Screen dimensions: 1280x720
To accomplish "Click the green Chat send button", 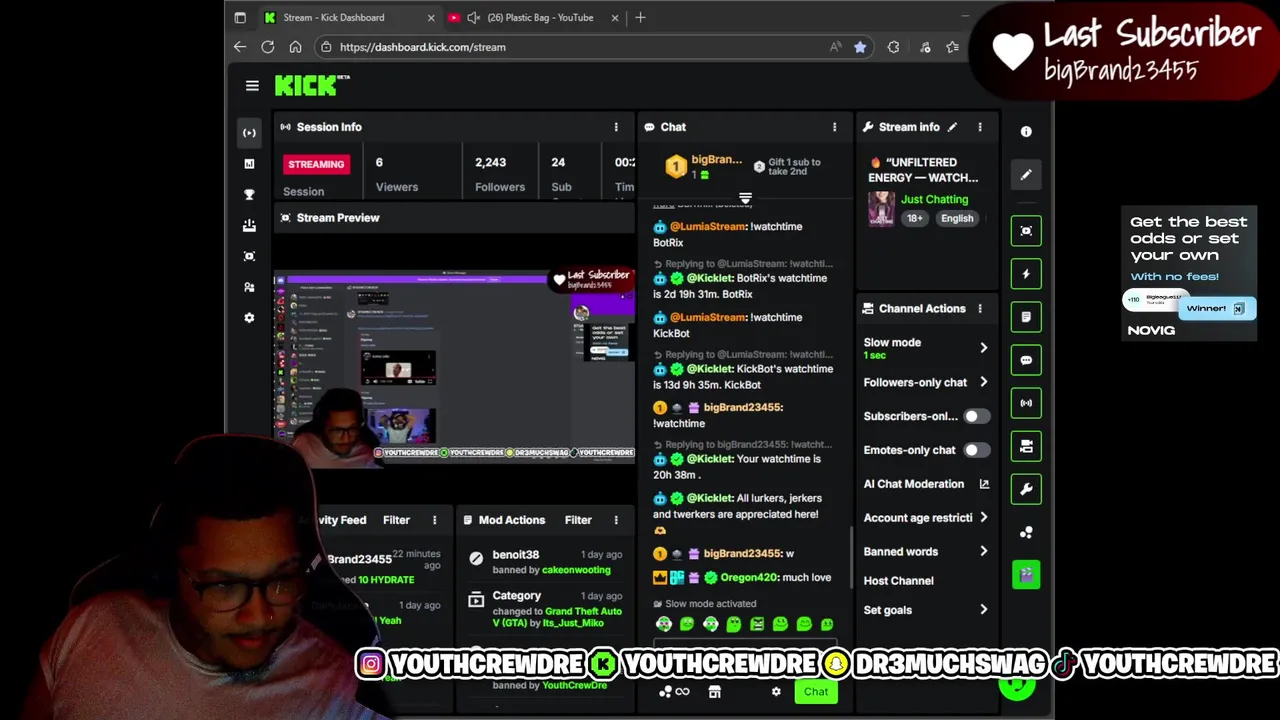I will tap(816, 691).
